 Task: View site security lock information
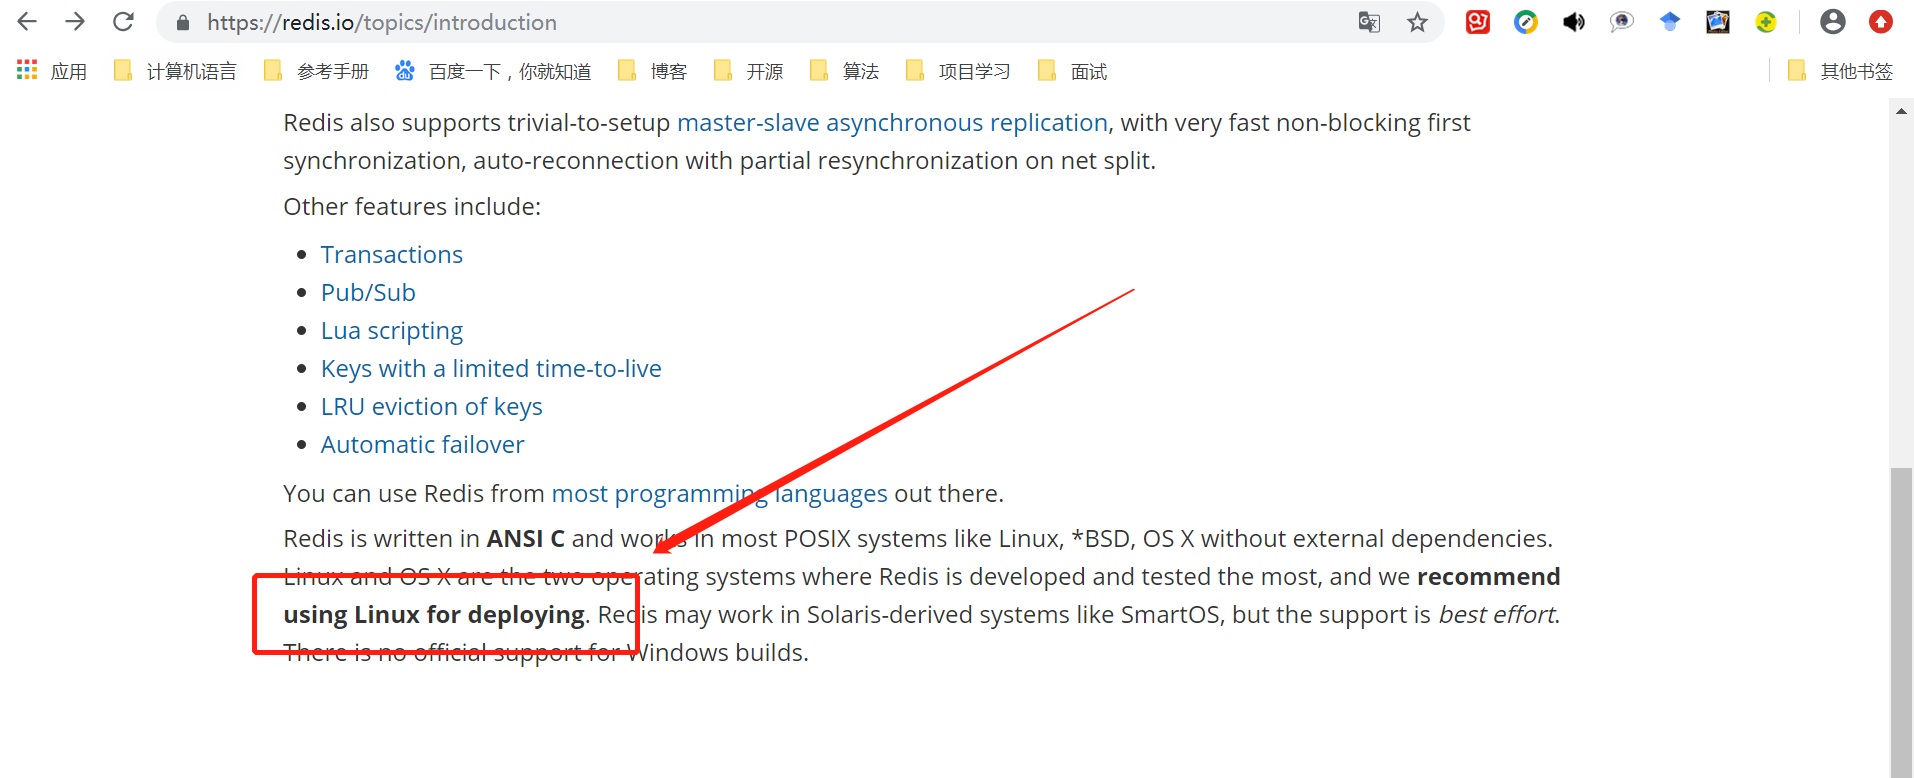(x=183, y=22)
